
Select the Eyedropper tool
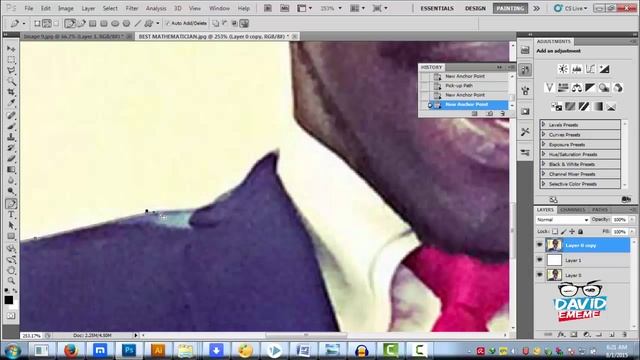point(11,103)
